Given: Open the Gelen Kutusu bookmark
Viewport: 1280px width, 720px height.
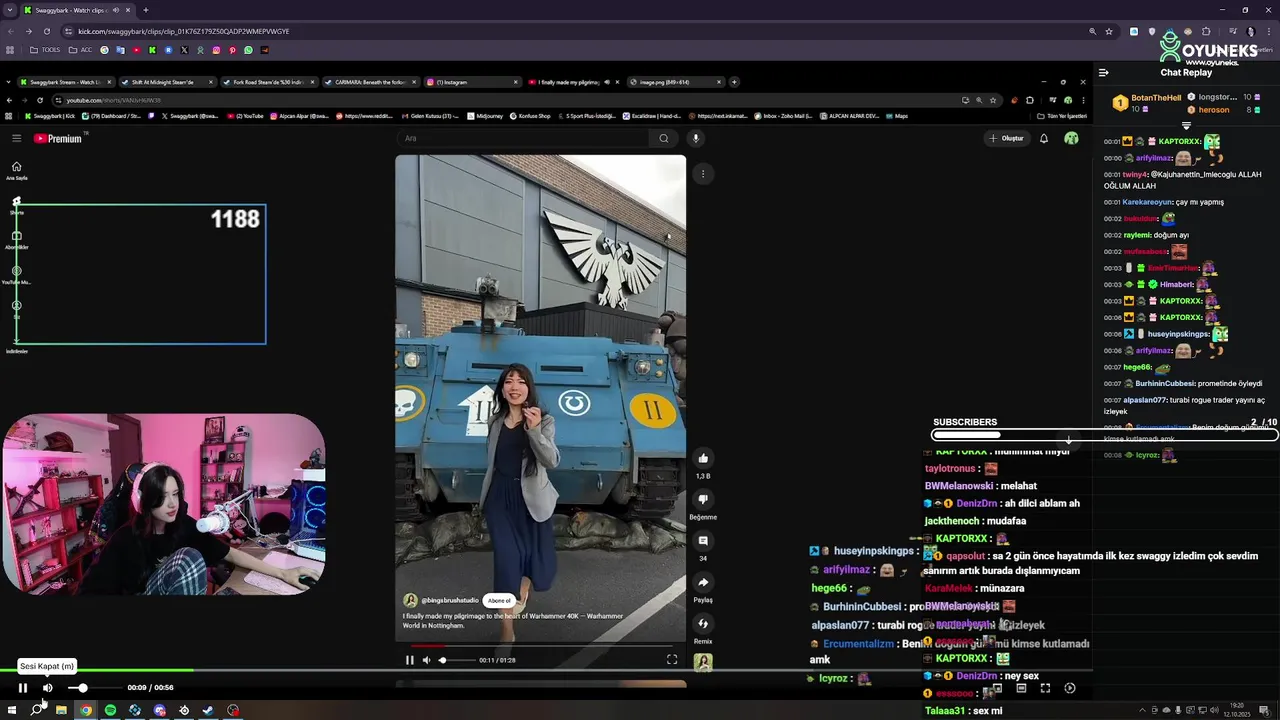Looking at the screenshot, I should (x=432, y=116).
